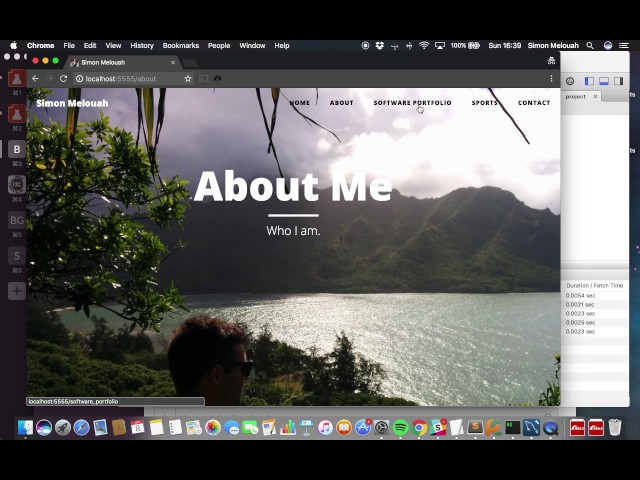Open iTunes from the Dock
The image size is (640, 480).
(x=325, y=427)
